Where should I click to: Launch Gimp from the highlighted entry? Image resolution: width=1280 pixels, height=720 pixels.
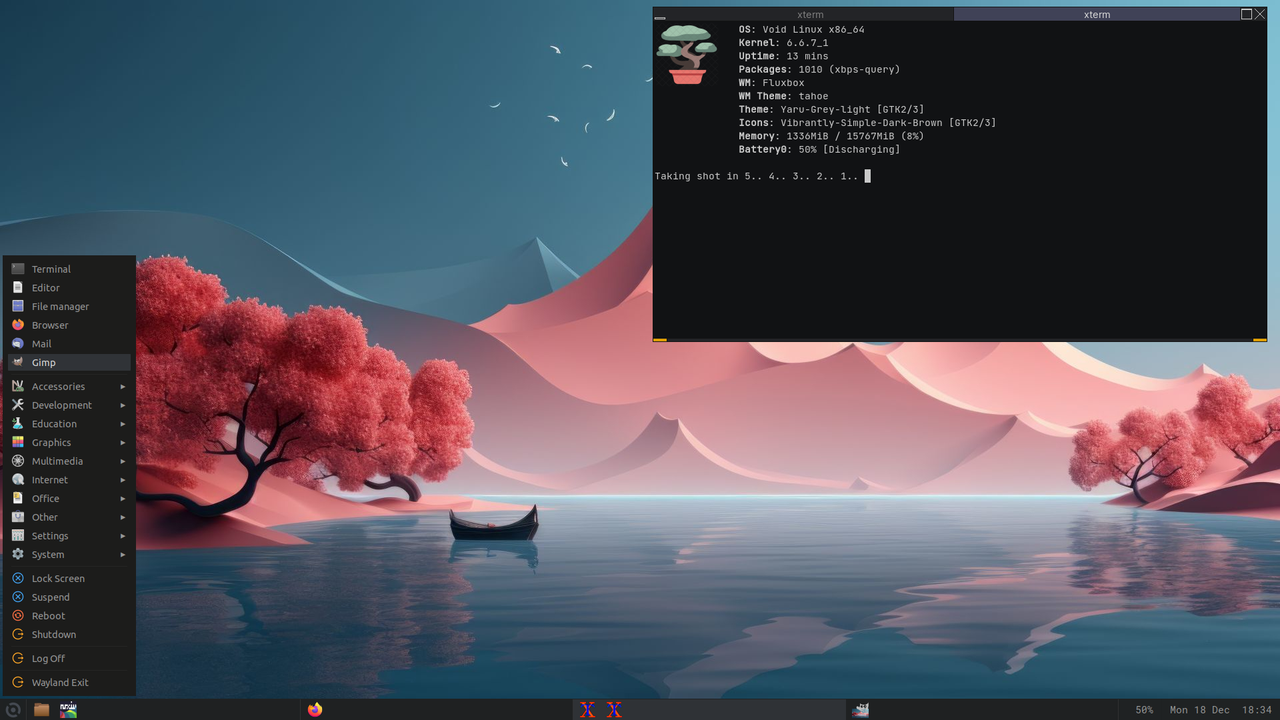pyautogui.click(x=69, y=362)
